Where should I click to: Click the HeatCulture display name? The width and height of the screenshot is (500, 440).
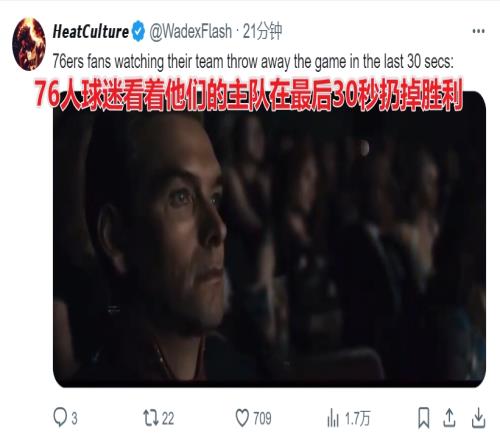click(x=91, y=32)
